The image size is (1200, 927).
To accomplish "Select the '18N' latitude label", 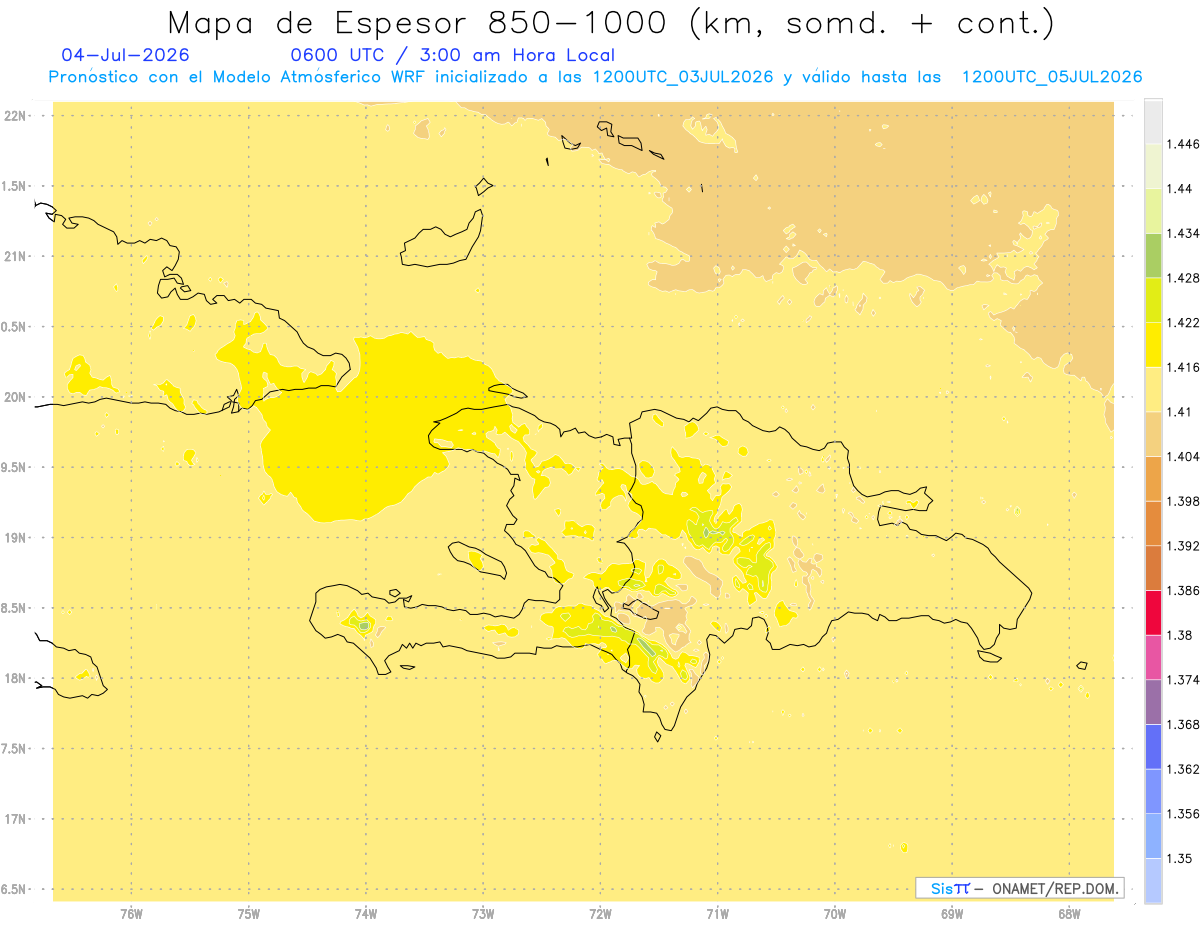I will click(x=14, y=679).
